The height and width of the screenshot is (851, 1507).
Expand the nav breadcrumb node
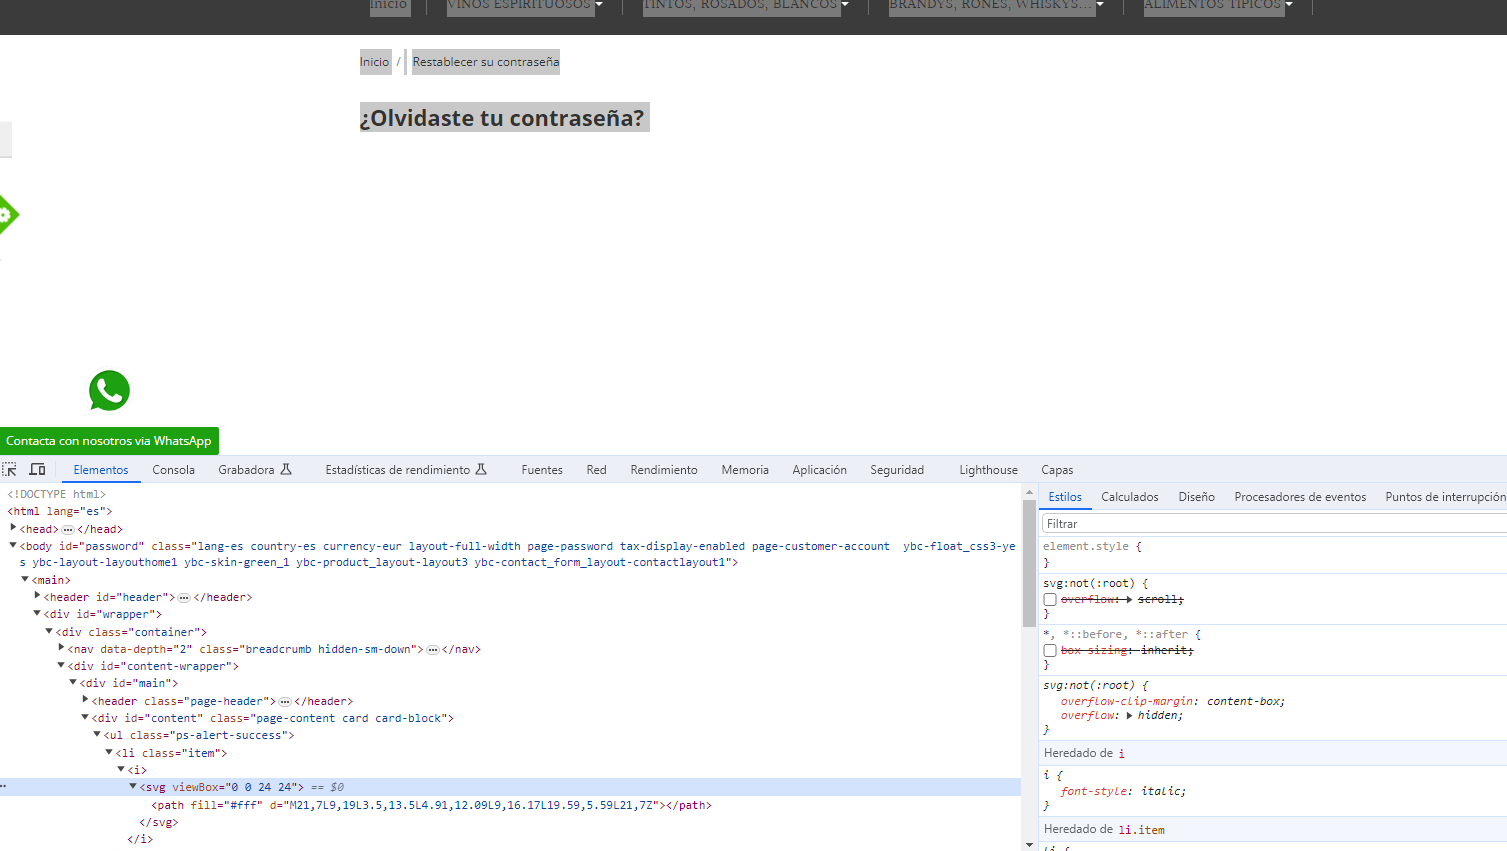[x=61, y=648]
